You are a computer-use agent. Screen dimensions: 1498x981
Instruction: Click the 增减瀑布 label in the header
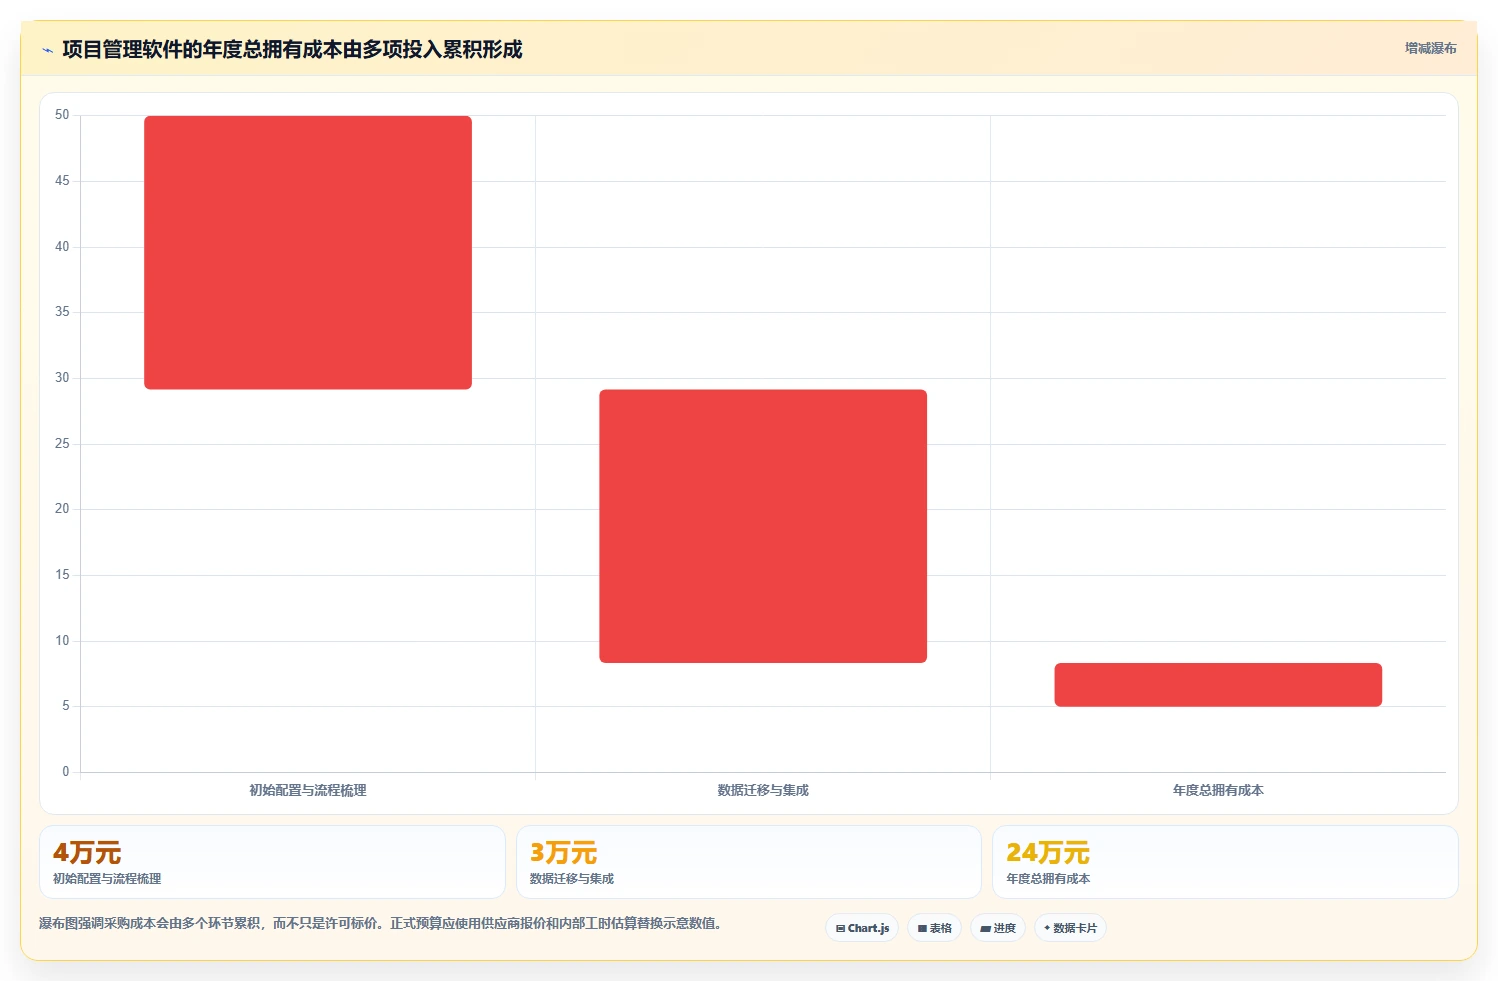(x=1430, y=48)
